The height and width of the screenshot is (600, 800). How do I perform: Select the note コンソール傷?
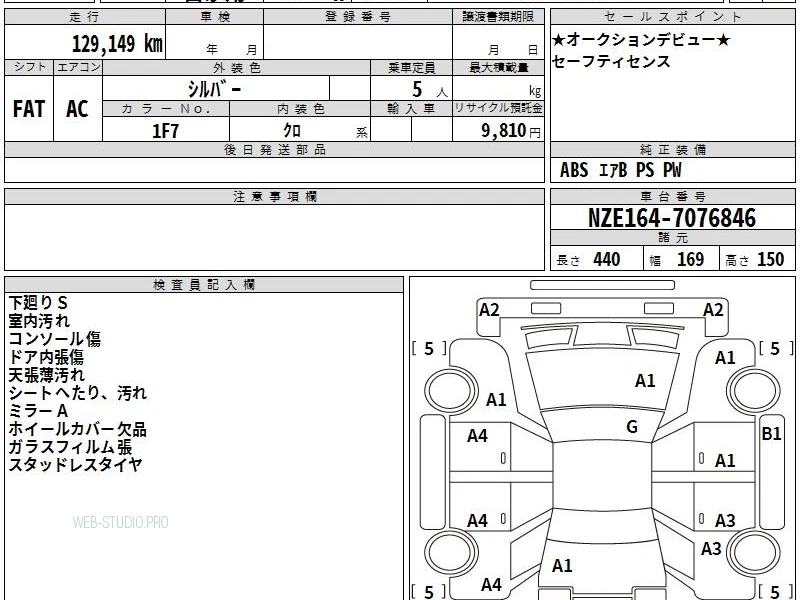click(55, 339)
